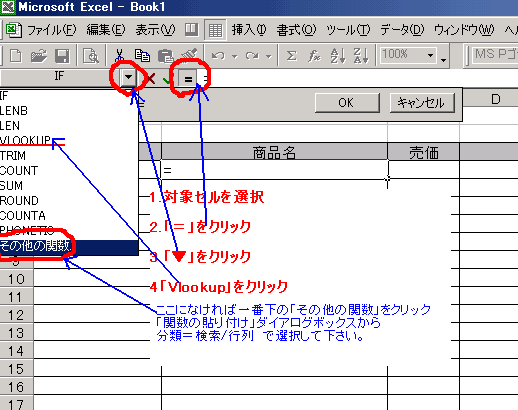Open the MS P Gothic font name box
The width and height of the screenshot is (518, 410).
coord(495,55)
